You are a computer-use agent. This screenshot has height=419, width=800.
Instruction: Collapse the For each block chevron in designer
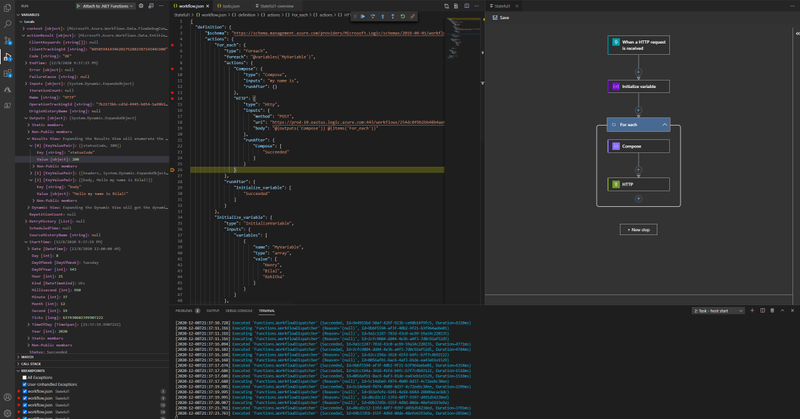(665, 125)
